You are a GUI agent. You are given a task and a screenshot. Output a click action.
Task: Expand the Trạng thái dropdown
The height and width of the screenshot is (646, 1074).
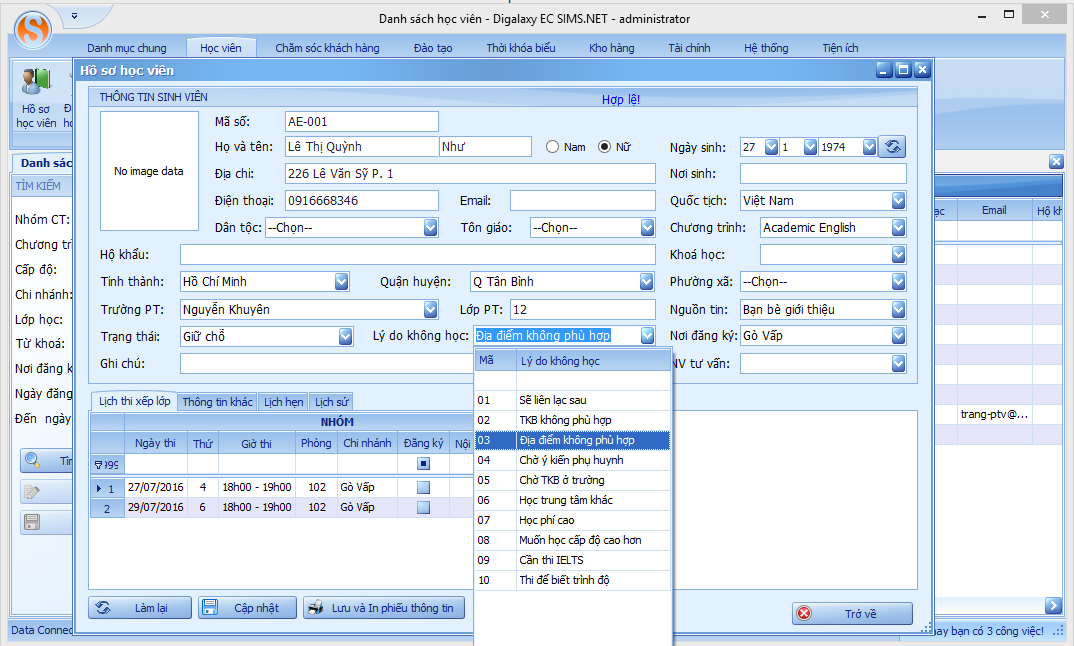click(345, 337)
